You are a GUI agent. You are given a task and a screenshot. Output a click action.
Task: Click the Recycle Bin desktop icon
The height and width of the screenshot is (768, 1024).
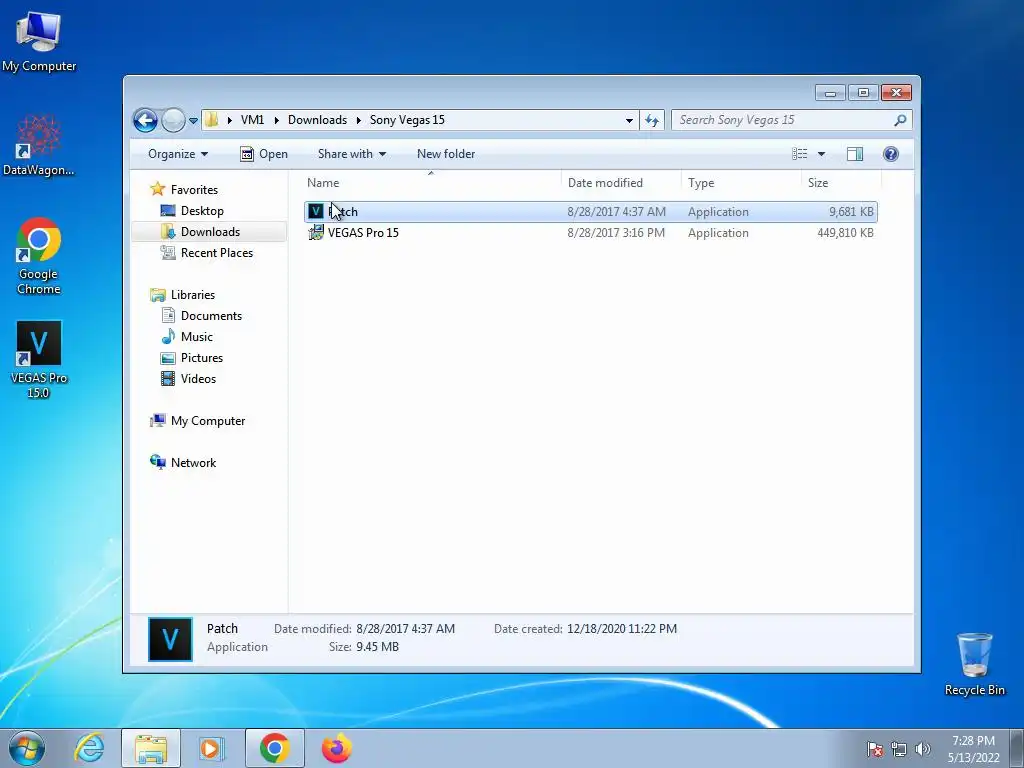pos(974,664)
